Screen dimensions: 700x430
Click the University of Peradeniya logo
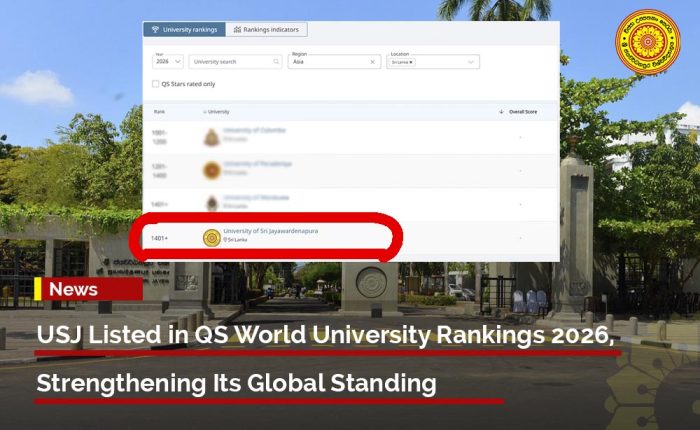pyautogui.click(x=211, y=170)
